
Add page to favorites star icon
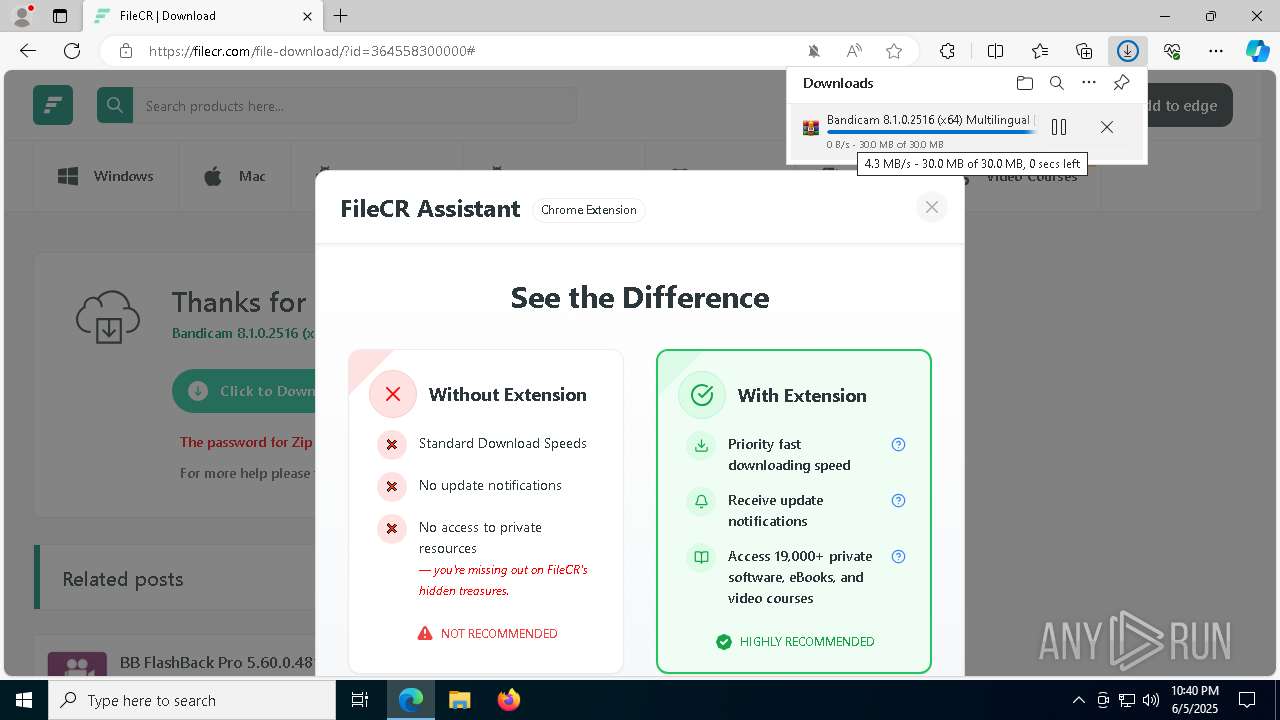point(894,51)
